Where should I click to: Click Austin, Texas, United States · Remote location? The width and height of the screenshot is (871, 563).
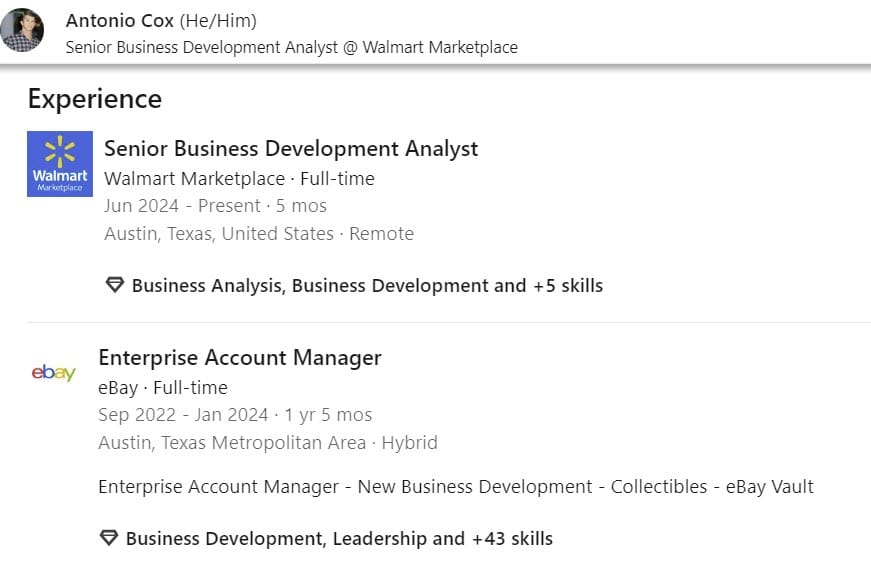click(x=258, y=233)
